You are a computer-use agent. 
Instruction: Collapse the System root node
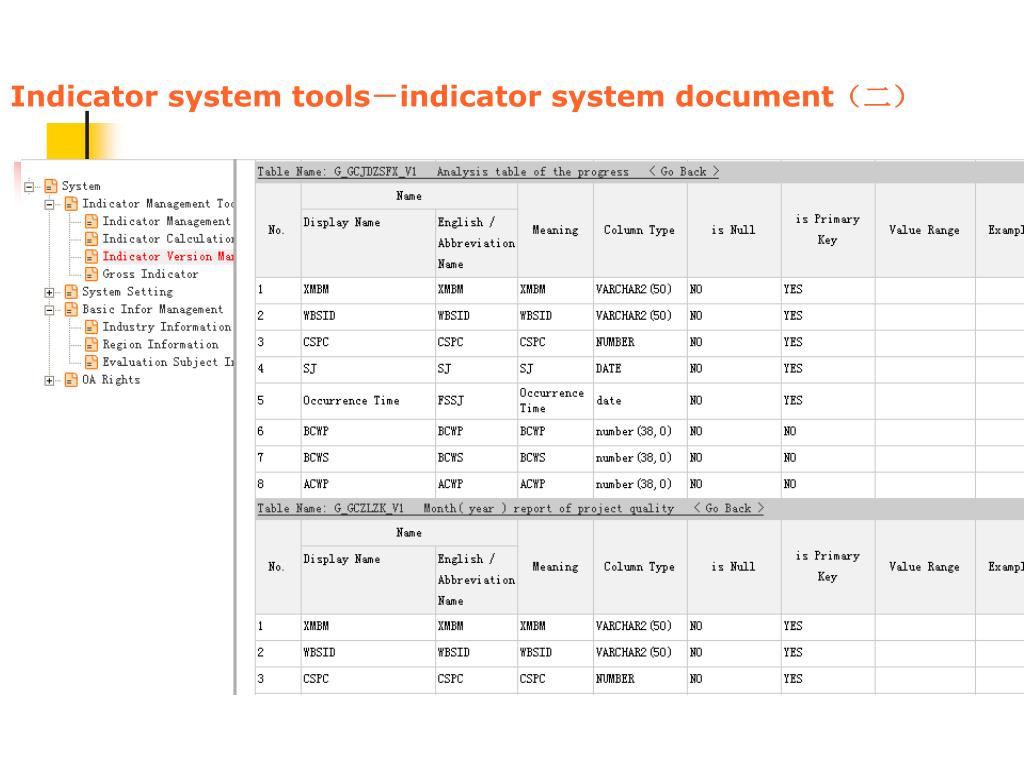coord(29,187)
